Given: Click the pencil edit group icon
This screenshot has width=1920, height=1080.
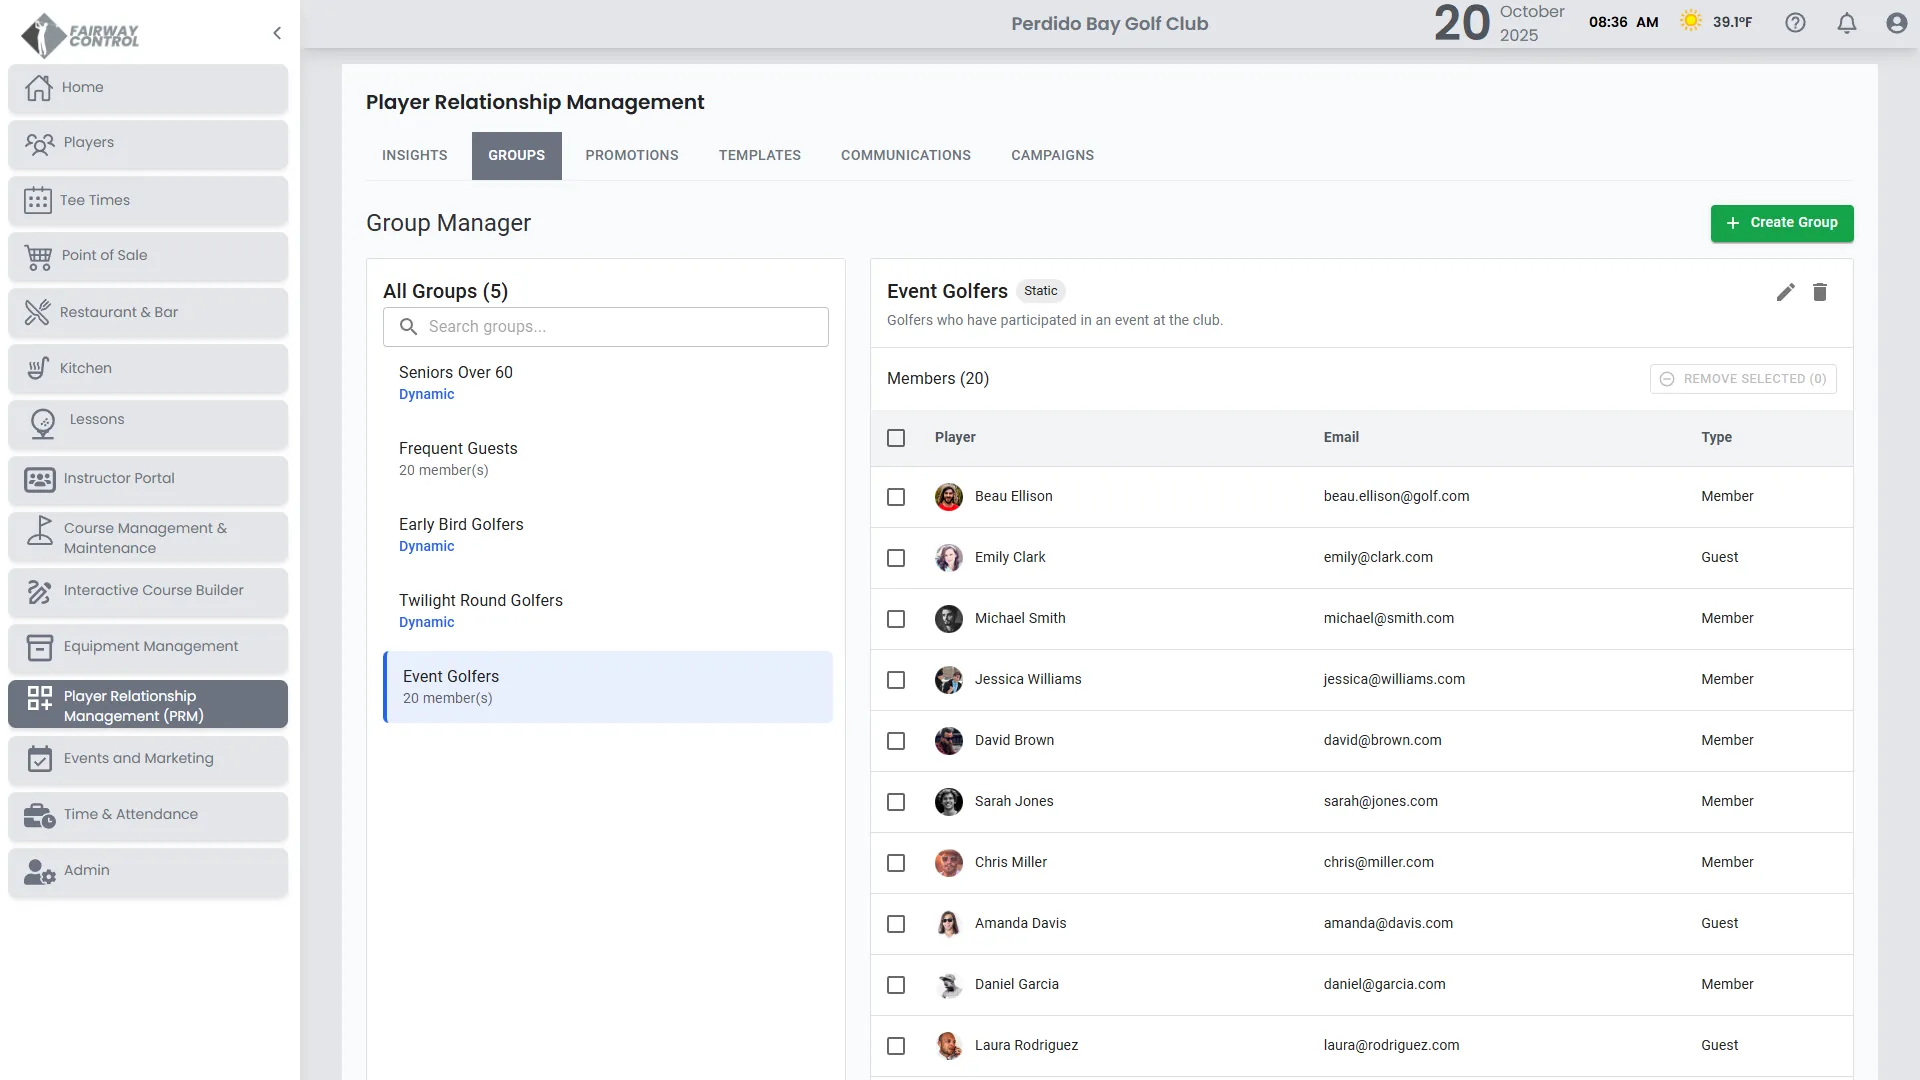Looking at the screenshot, I should pyautogui.click(x=1785, y=292).
